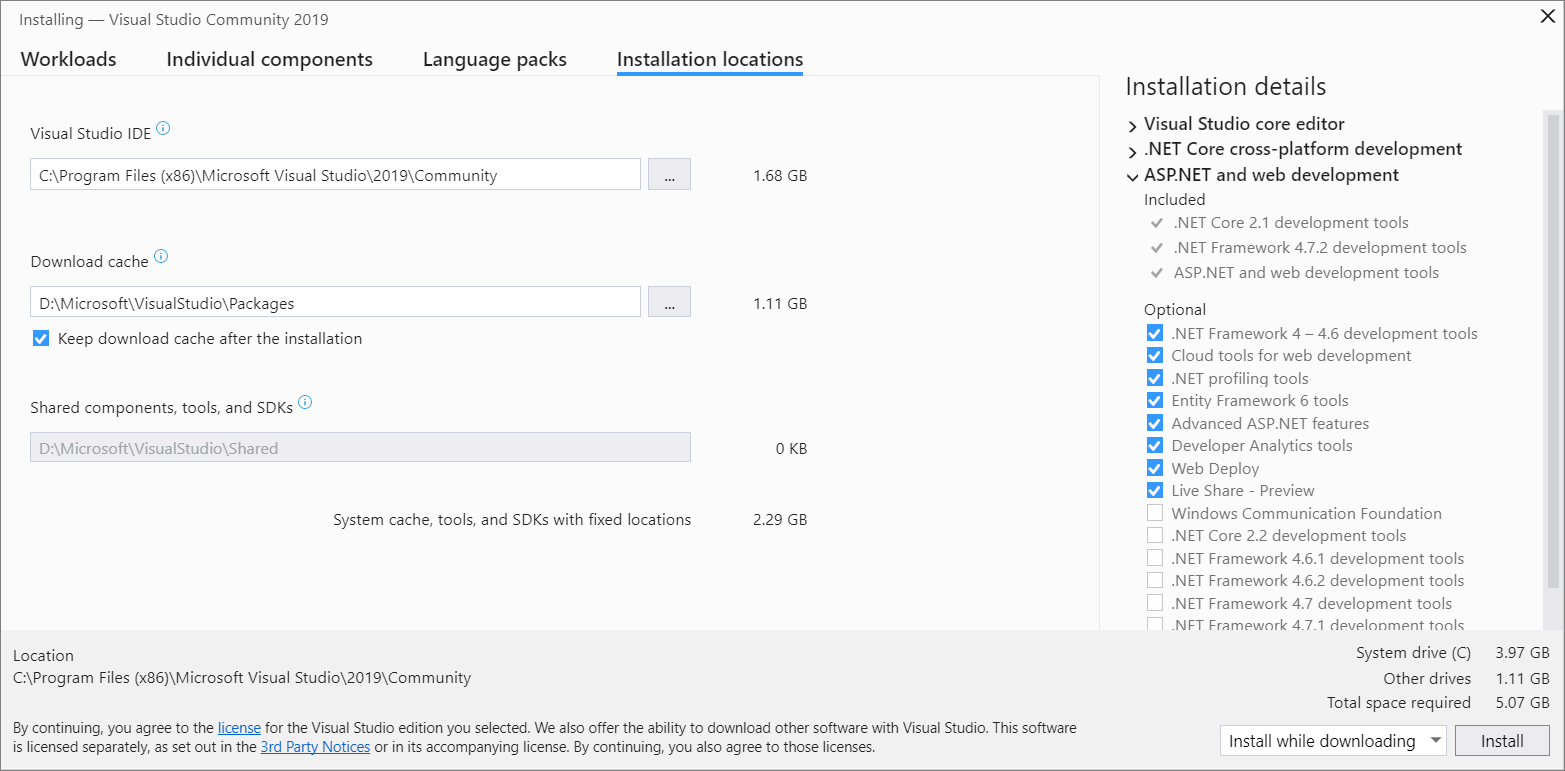
Task: View the Download cache info icon
Action: tap(161, 257)
